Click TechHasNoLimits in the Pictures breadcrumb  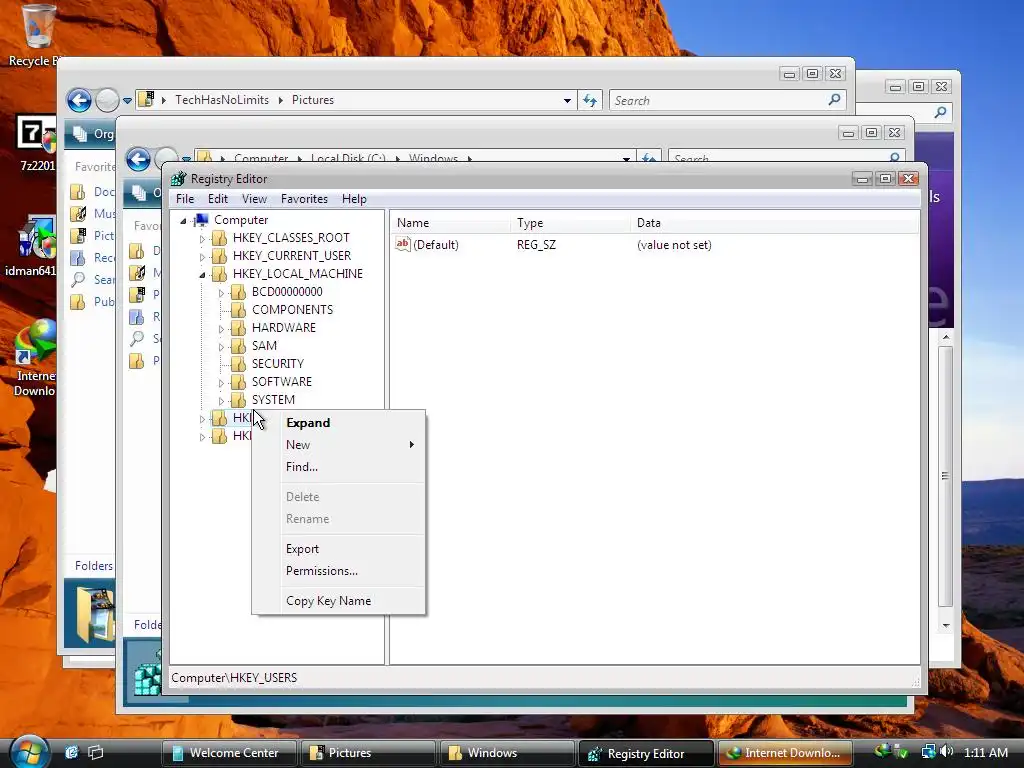[222, 100]
